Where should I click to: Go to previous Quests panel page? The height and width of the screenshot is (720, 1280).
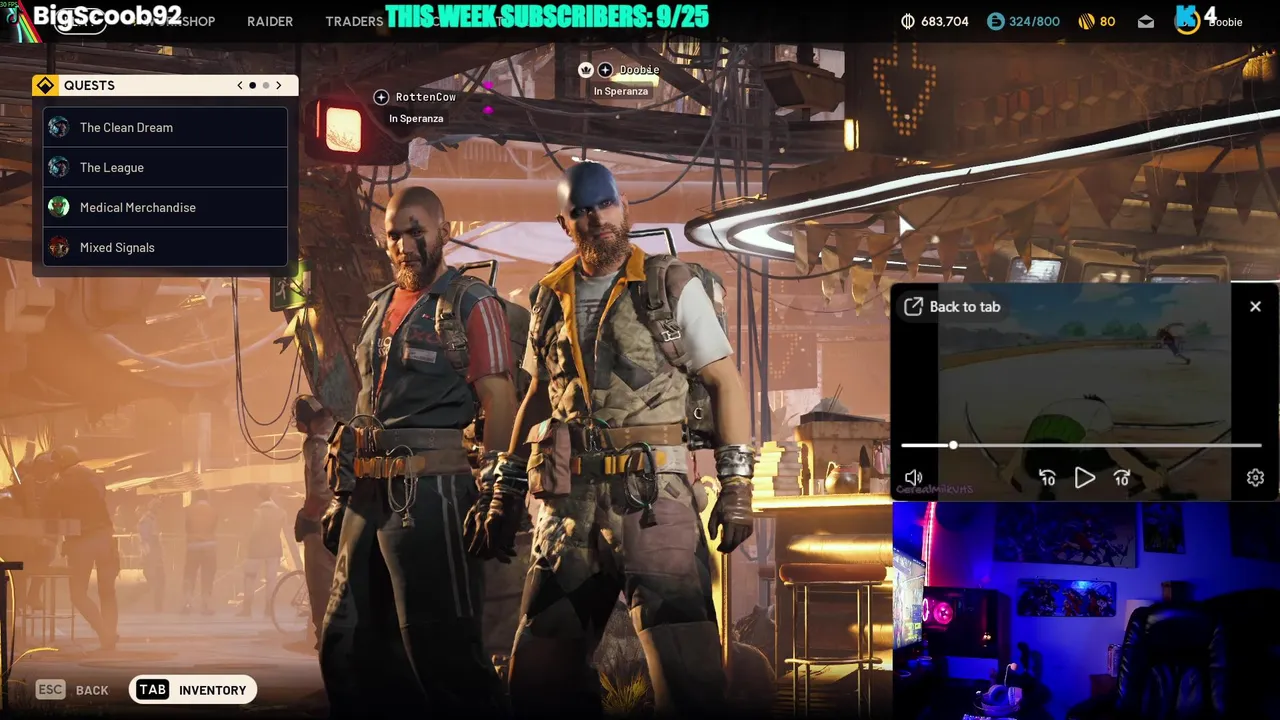pyautogui.click(x=240, y=85)
